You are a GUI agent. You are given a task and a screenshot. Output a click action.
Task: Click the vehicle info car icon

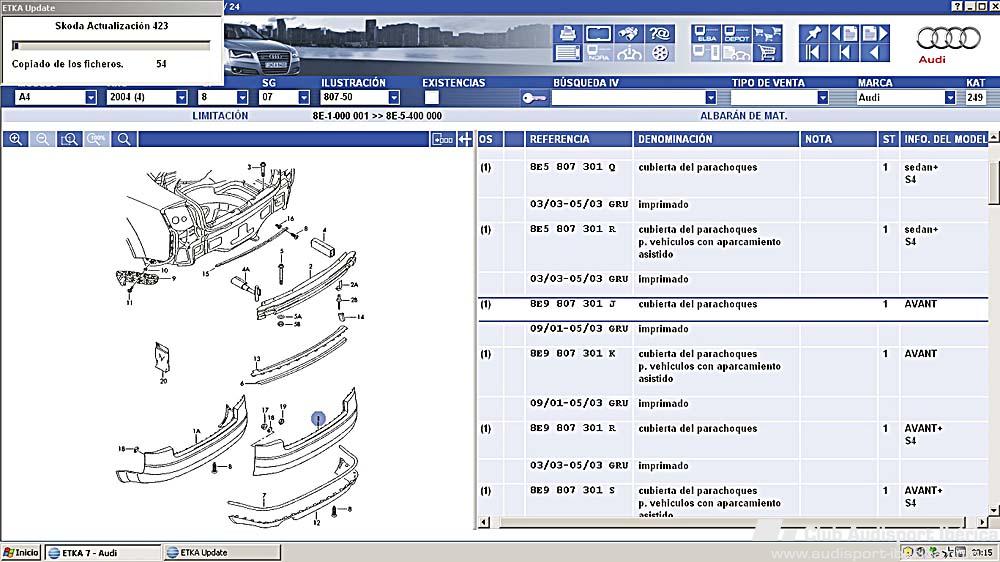pyautogui.click(x=629, y=53)
